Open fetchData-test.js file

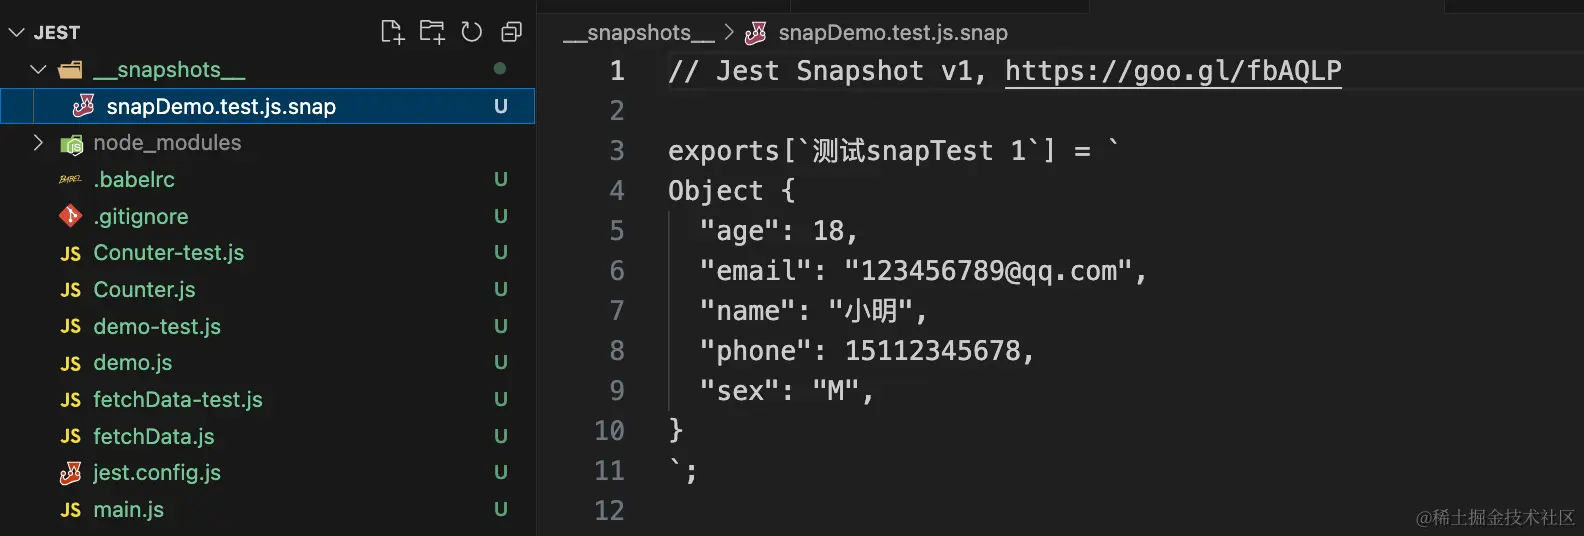[x=177, y=400]
